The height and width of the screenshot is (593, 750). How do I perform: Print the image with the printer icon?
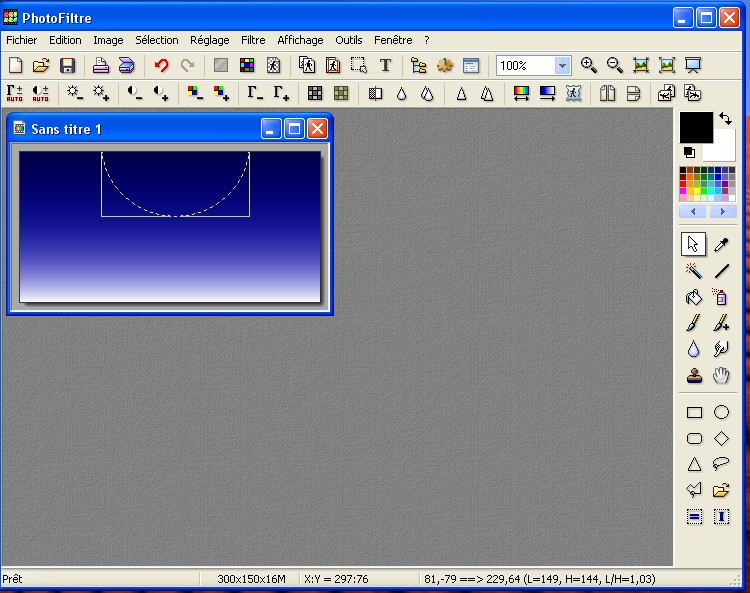coord(100,65)
